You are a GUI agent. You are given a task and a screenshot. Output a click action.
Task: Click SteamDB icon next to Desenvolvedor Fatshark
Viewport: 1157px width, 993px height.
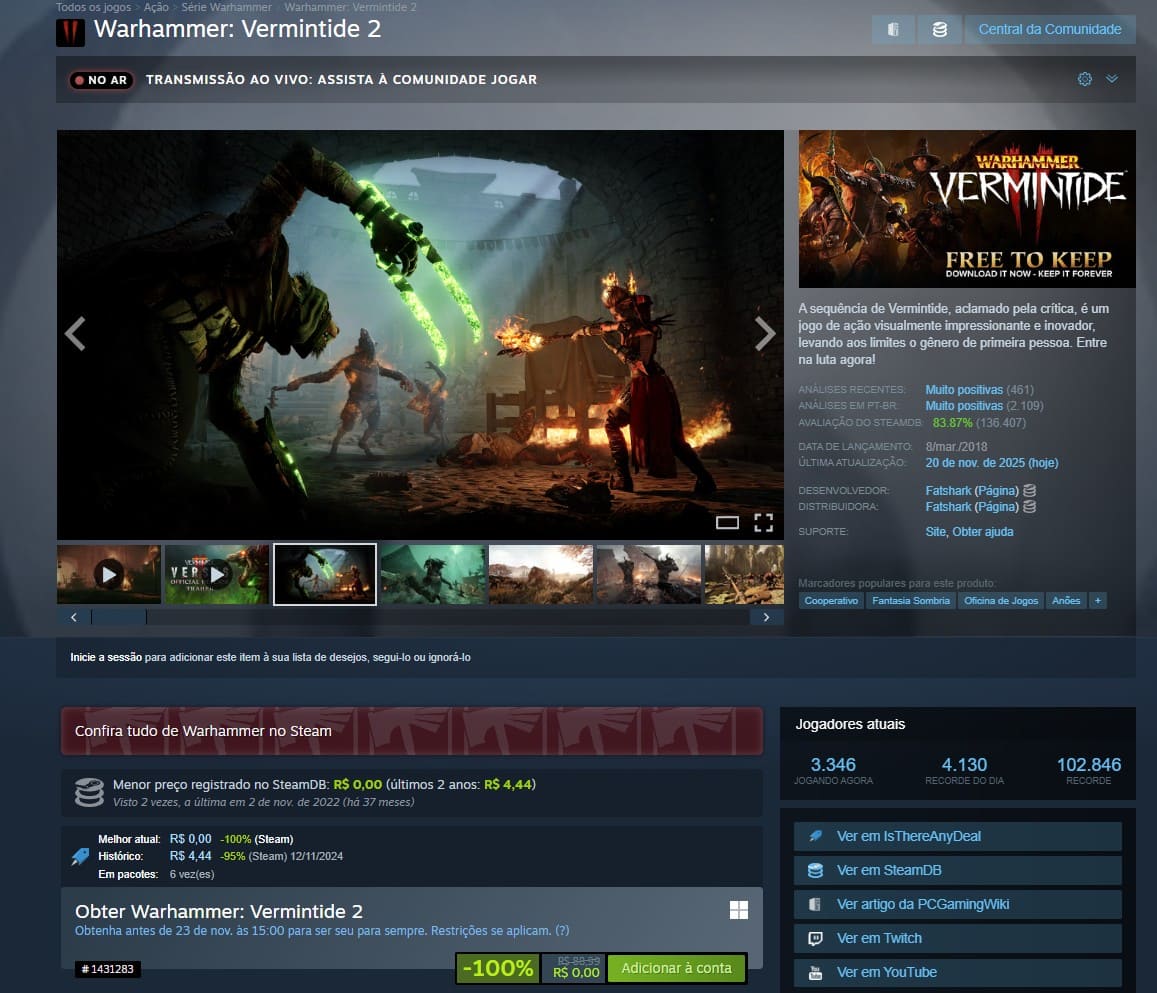click(1029, 490)
